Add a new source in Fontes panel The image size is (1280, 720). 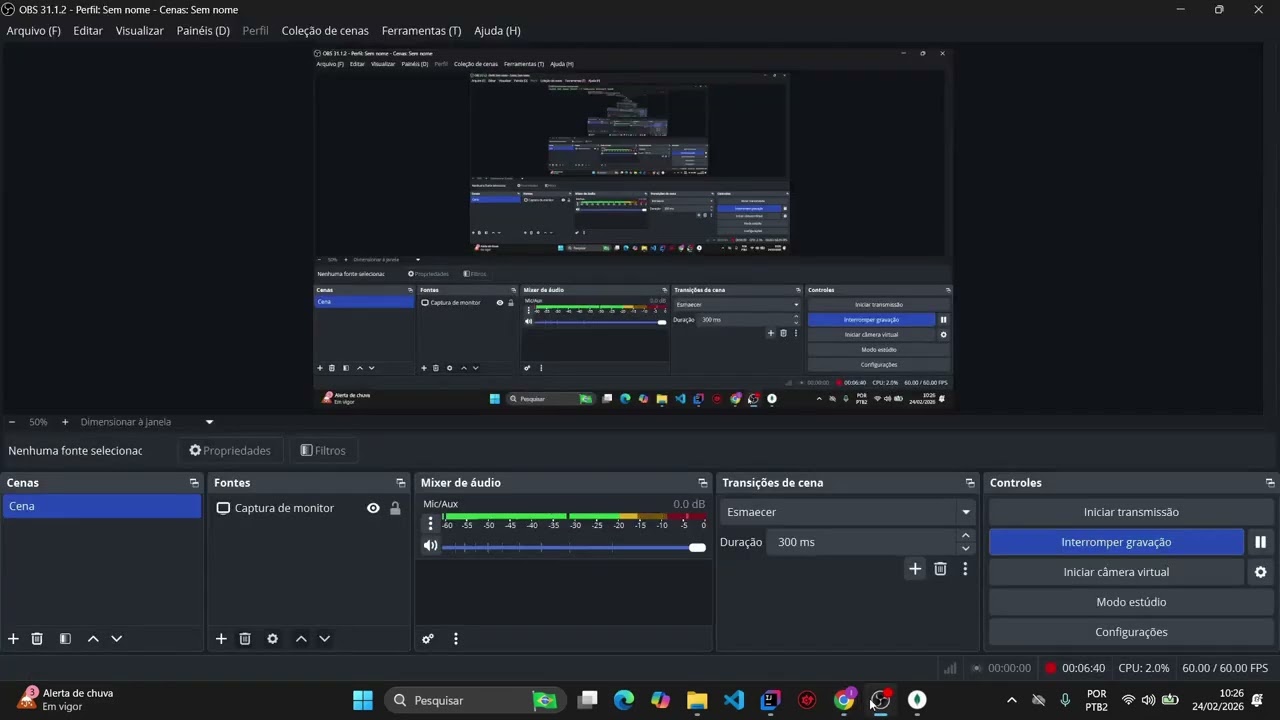pyautogui.click(x=221, y=639)
